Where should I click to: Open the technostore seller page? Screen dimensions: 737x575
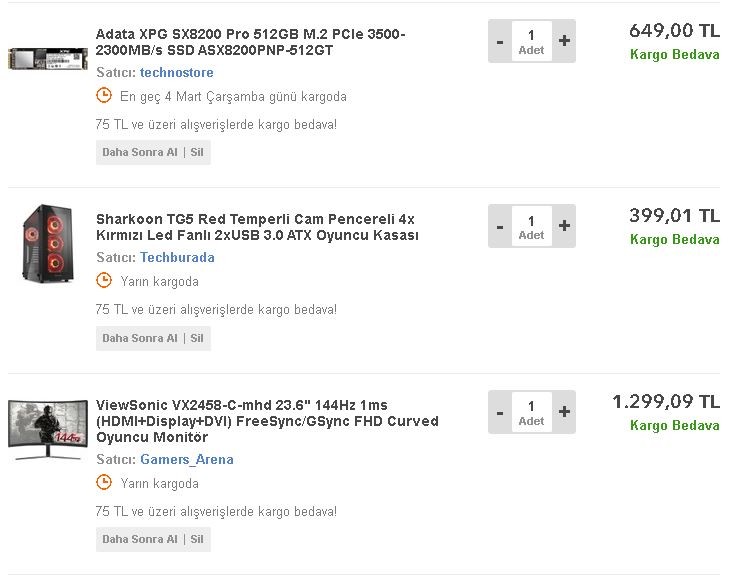click(x=176, y=73)
